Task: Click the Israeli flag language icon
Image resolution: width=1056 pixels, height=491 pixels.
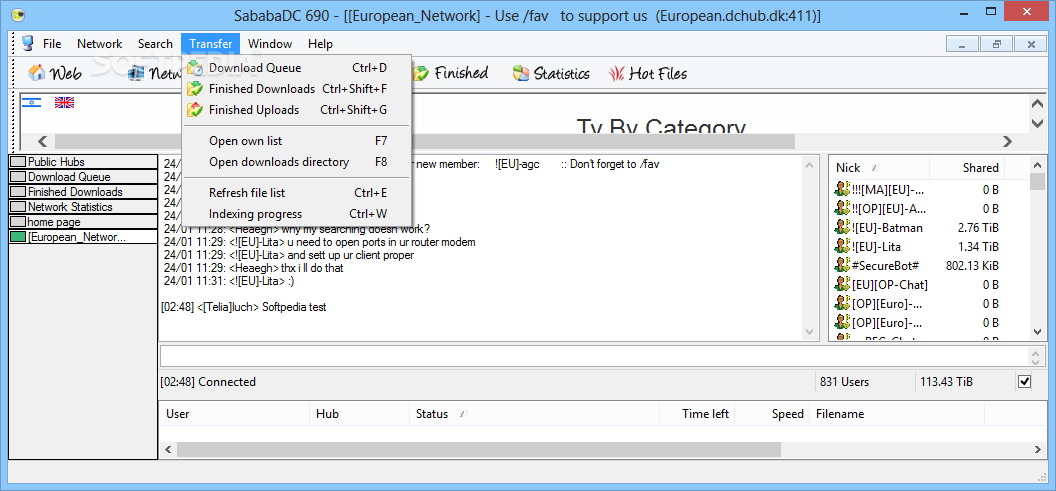Action: [32, 102]
